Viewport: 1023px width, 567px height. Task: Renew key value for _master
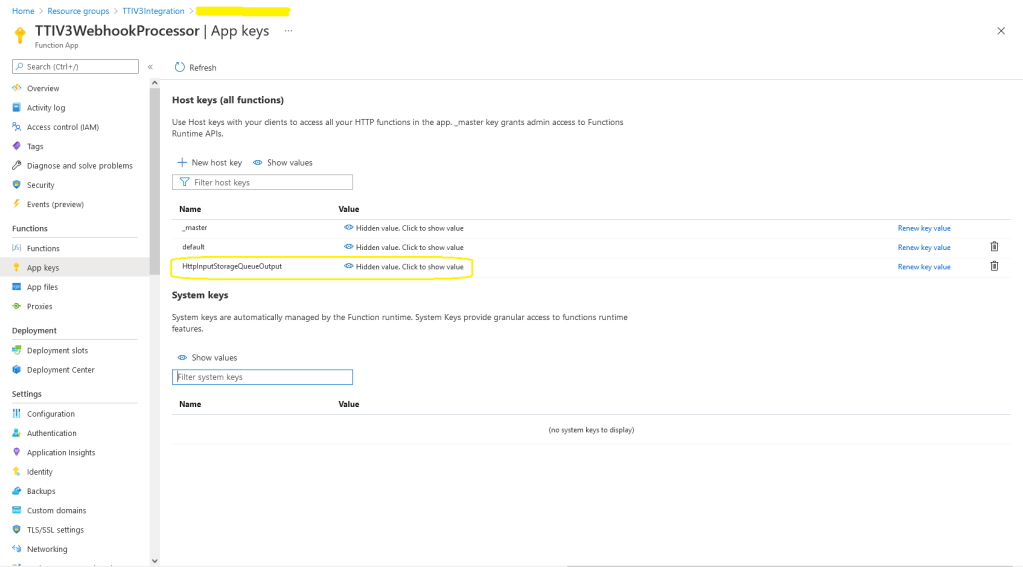(923, 228)
